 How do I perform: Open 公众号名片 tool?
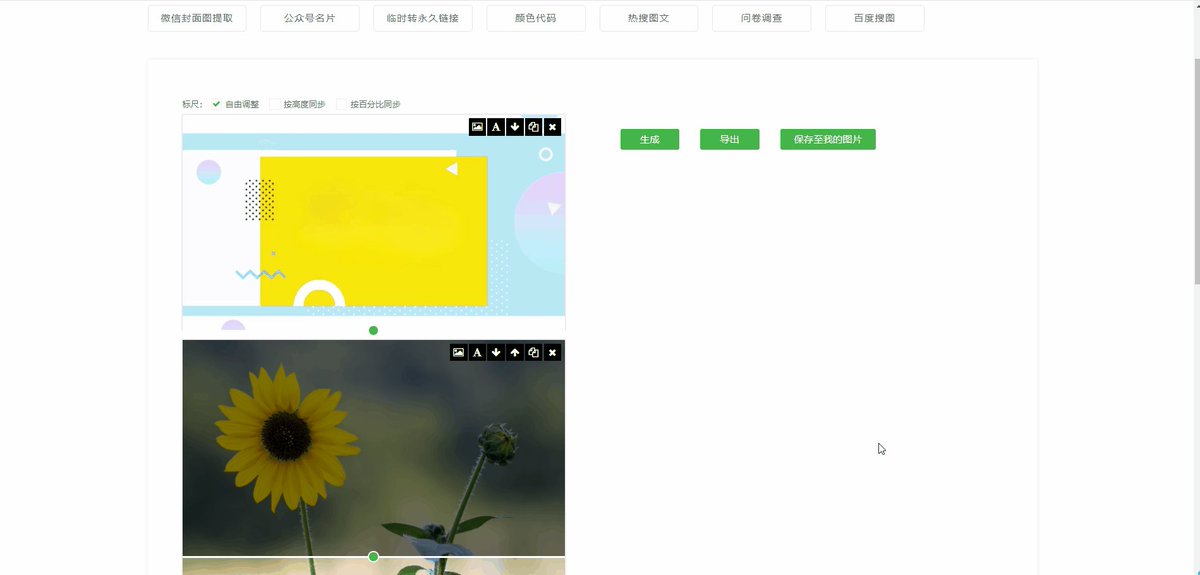310,18
